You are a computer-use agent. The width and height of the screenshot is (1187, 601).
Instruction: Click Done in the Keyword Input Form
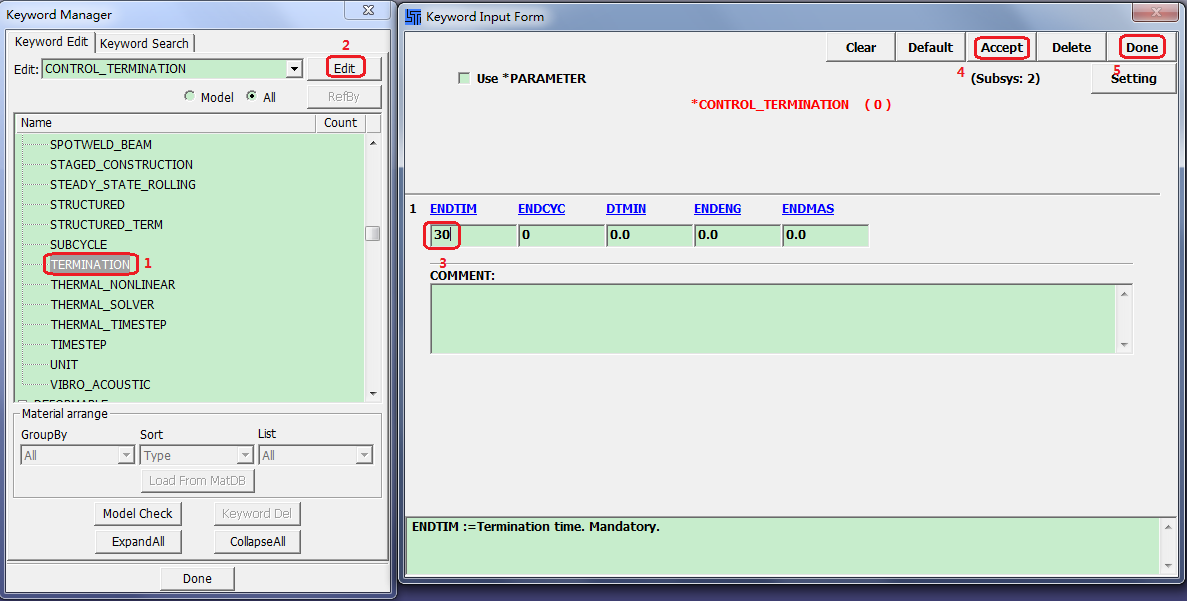1142,47
